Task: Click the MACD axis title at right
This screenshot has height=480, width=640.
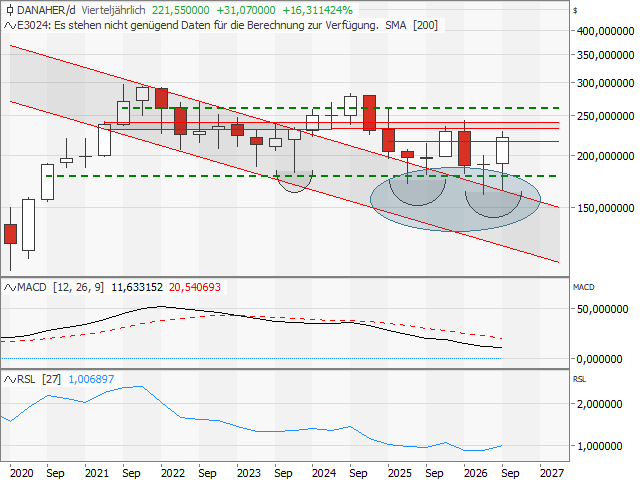Action: click(x=584, y=287)
